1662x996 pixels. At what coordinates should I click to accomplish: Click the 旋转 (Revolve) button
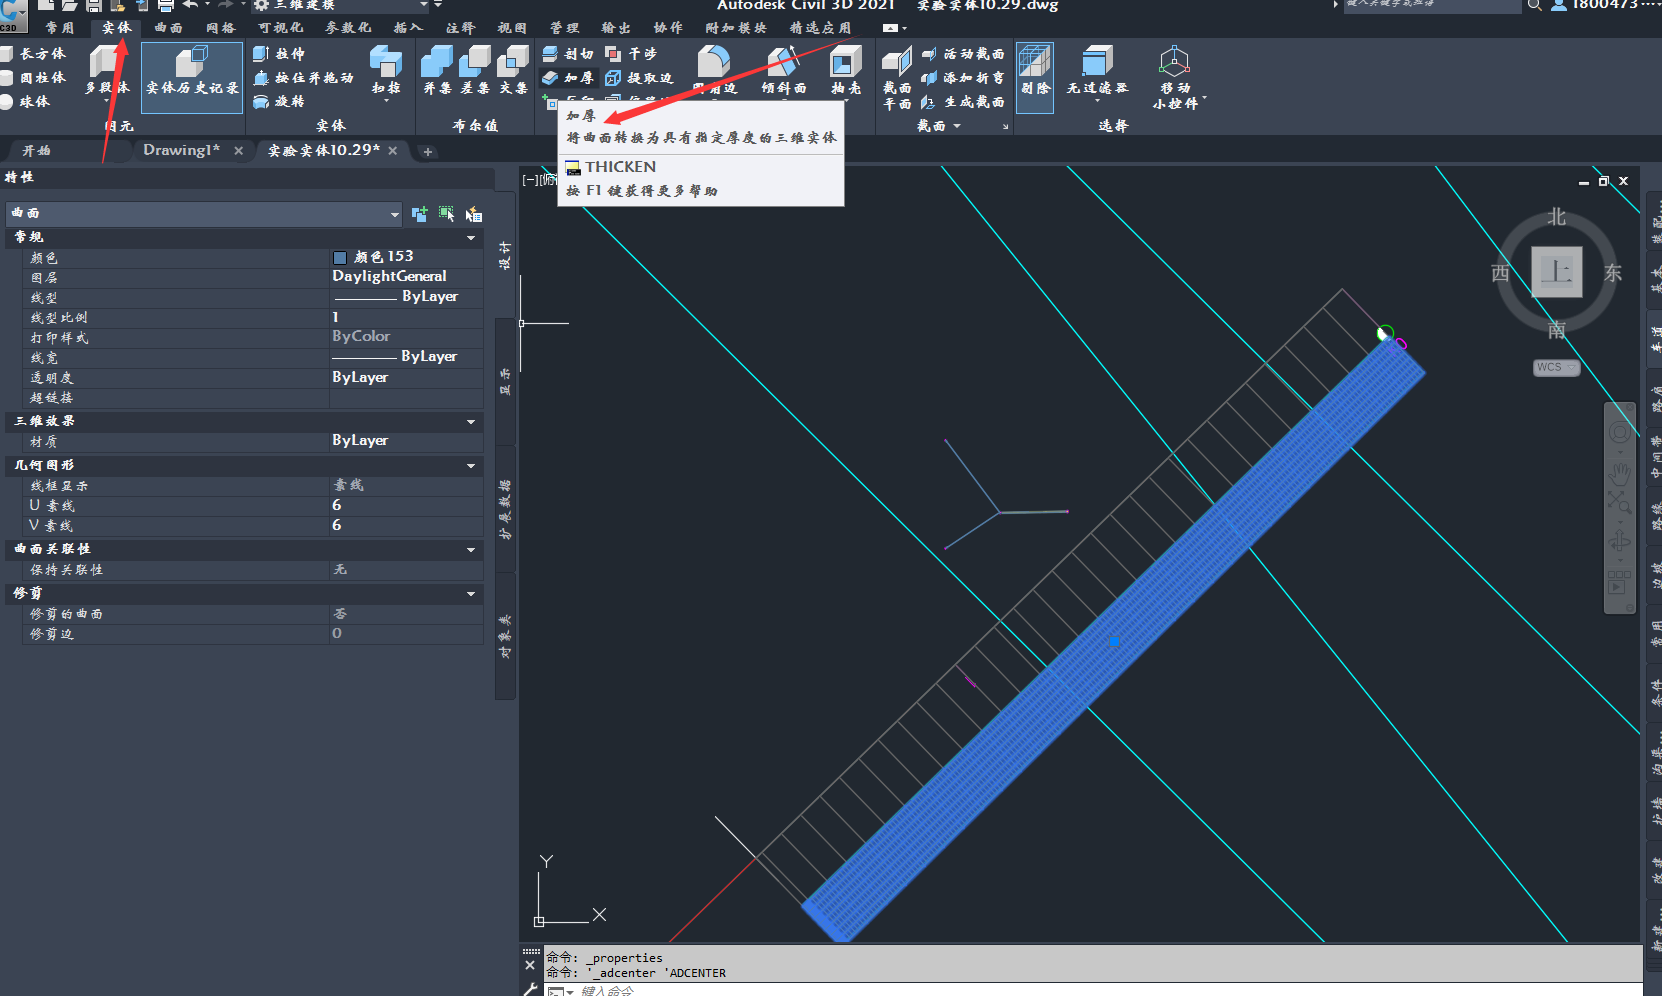tap(279, 102)
